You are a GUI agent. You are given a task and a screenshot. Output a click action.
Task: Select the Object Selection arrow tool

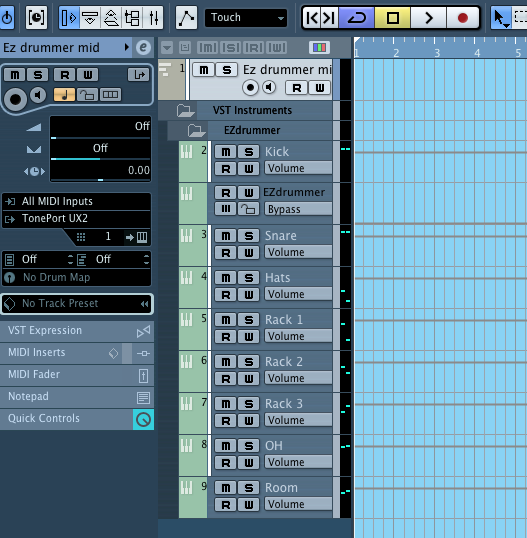pyautogui.click(x=500, y=17)
